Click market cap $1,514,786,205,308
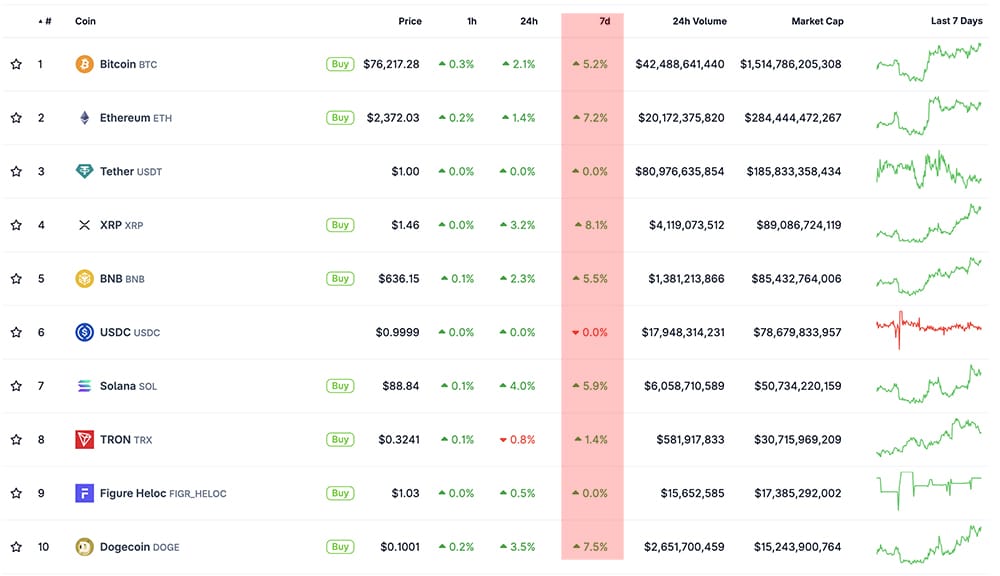1000x576 pixels. (790, 64)
